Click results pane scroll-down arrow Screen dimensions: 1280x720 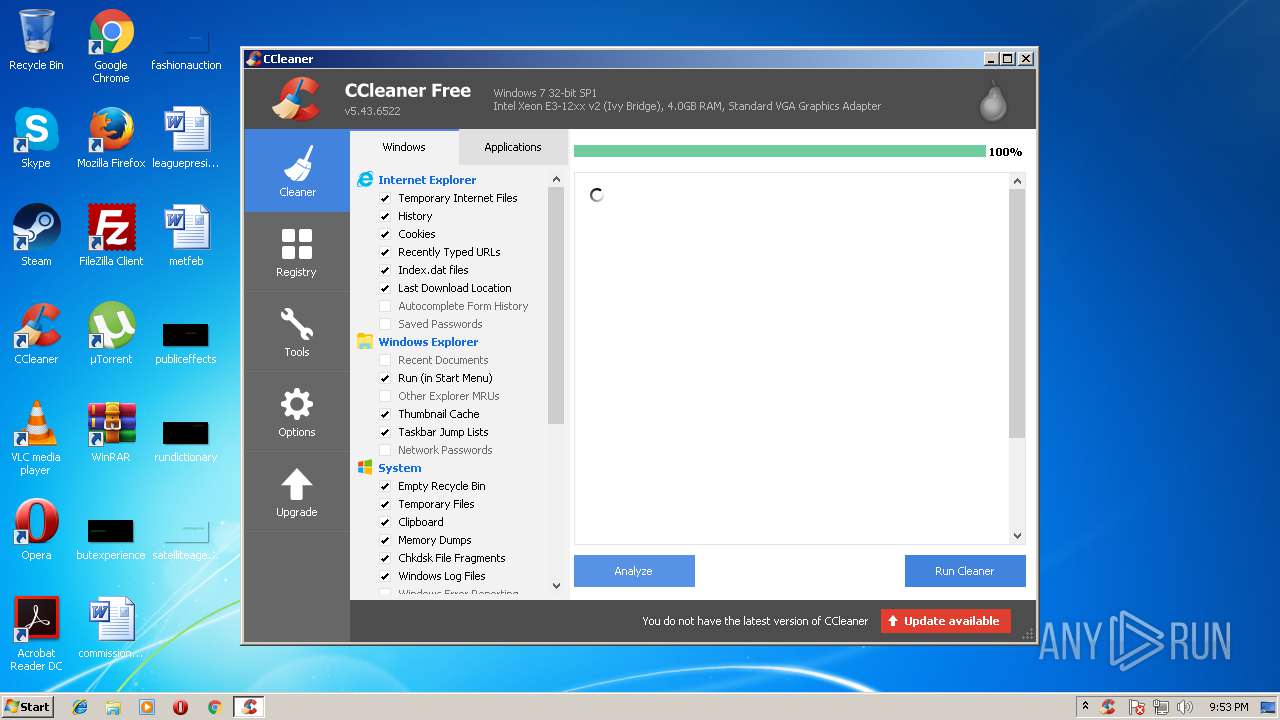pos(1017,535)
